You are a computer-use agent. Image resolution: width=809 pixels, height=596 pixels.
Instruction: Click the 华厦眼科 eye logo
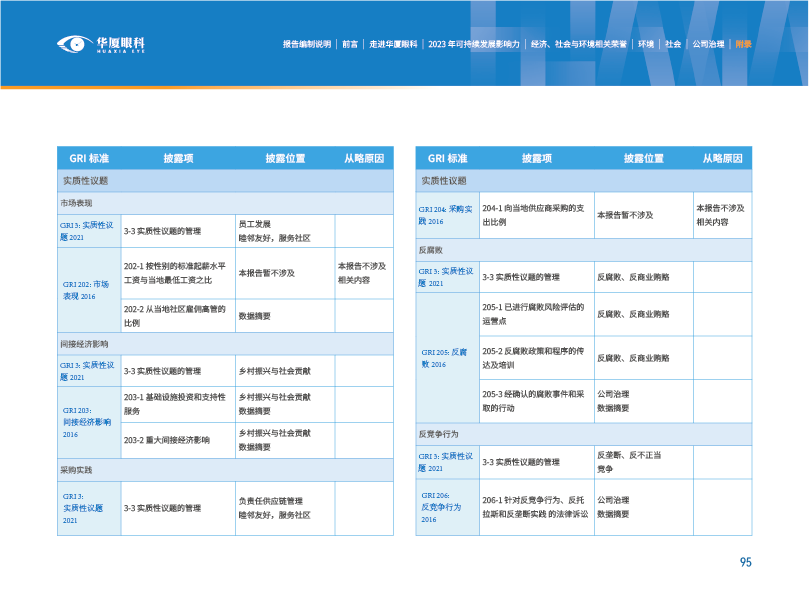(101, 44)
